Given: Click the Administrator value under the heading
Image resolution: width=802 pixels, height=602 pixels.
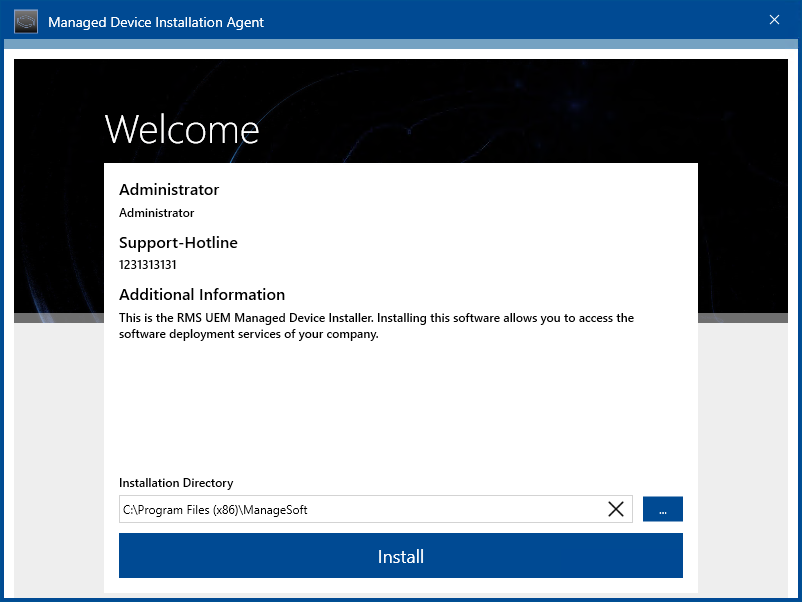Looking at the screenshot, I should click(x=156, y=213).
